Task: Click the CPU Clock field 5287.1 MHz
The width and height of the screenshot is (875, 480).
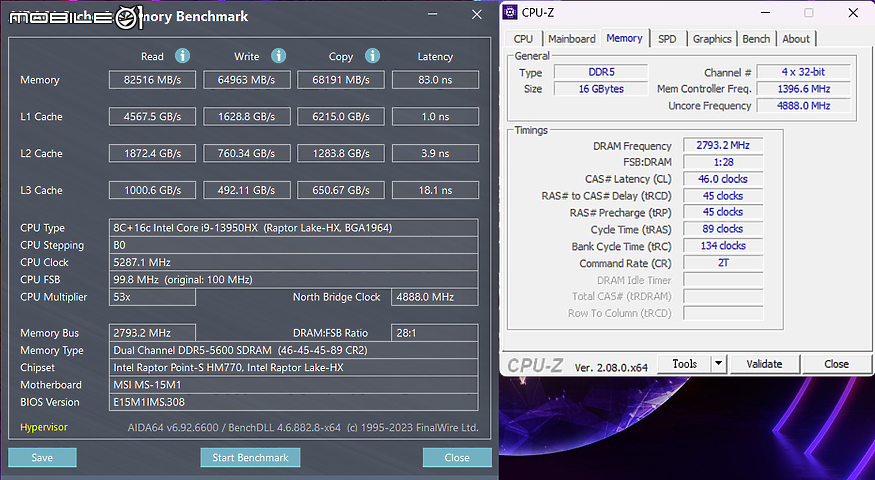Action: tap(294, 262)
